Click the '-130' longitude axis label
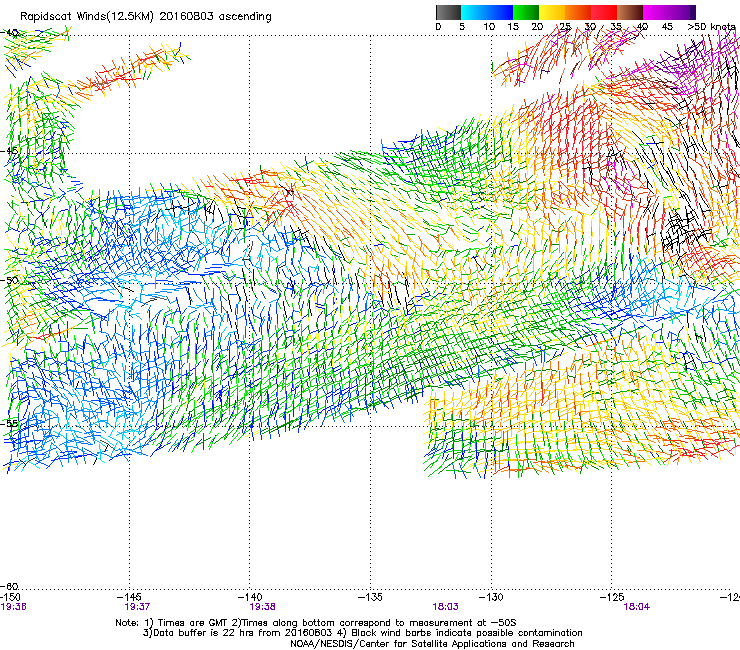The height and width of the screenshot is (650, 740). point(491,598)
